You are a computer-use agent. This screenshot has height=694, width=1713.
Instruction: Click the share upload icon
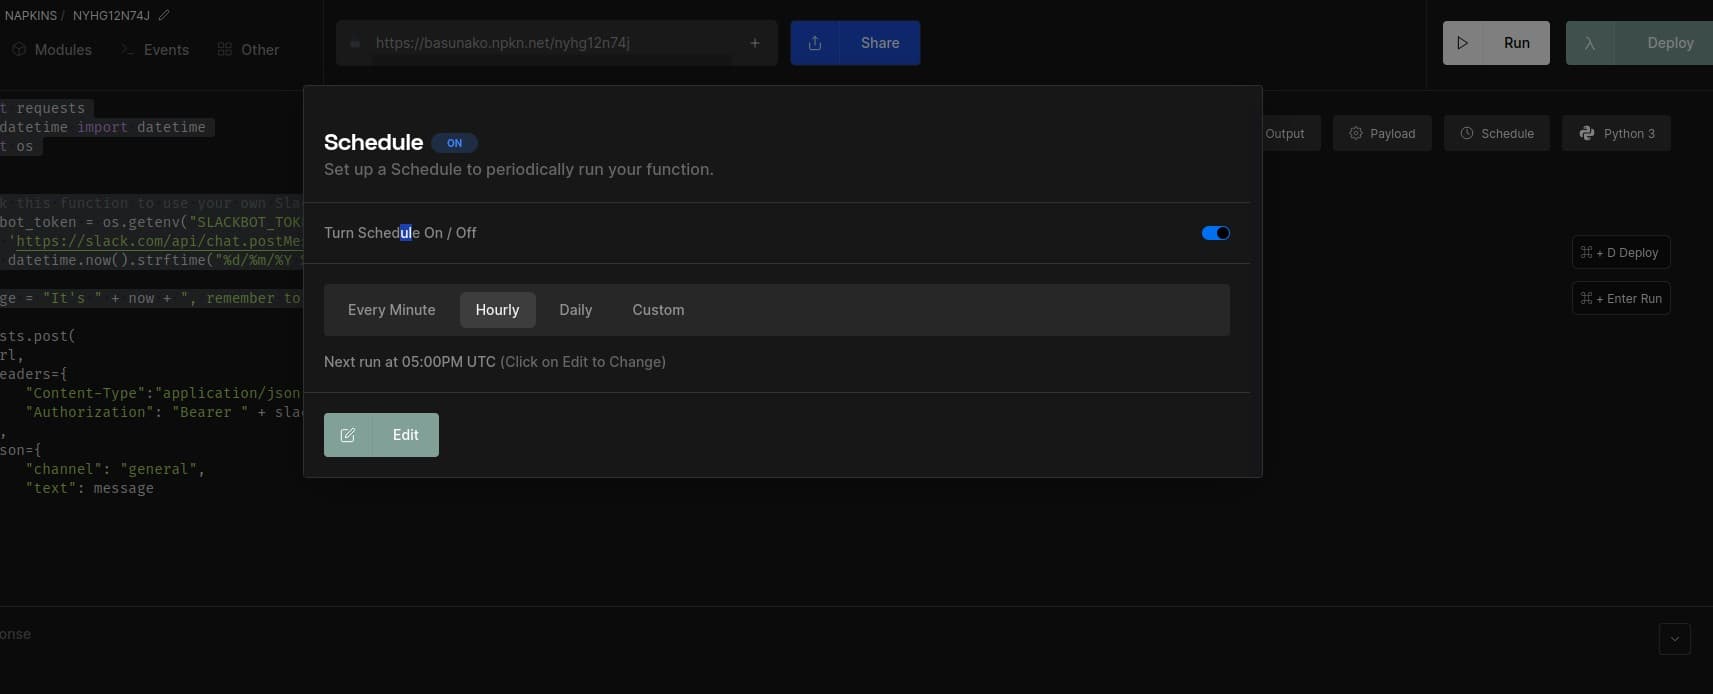tap(815, 43)
